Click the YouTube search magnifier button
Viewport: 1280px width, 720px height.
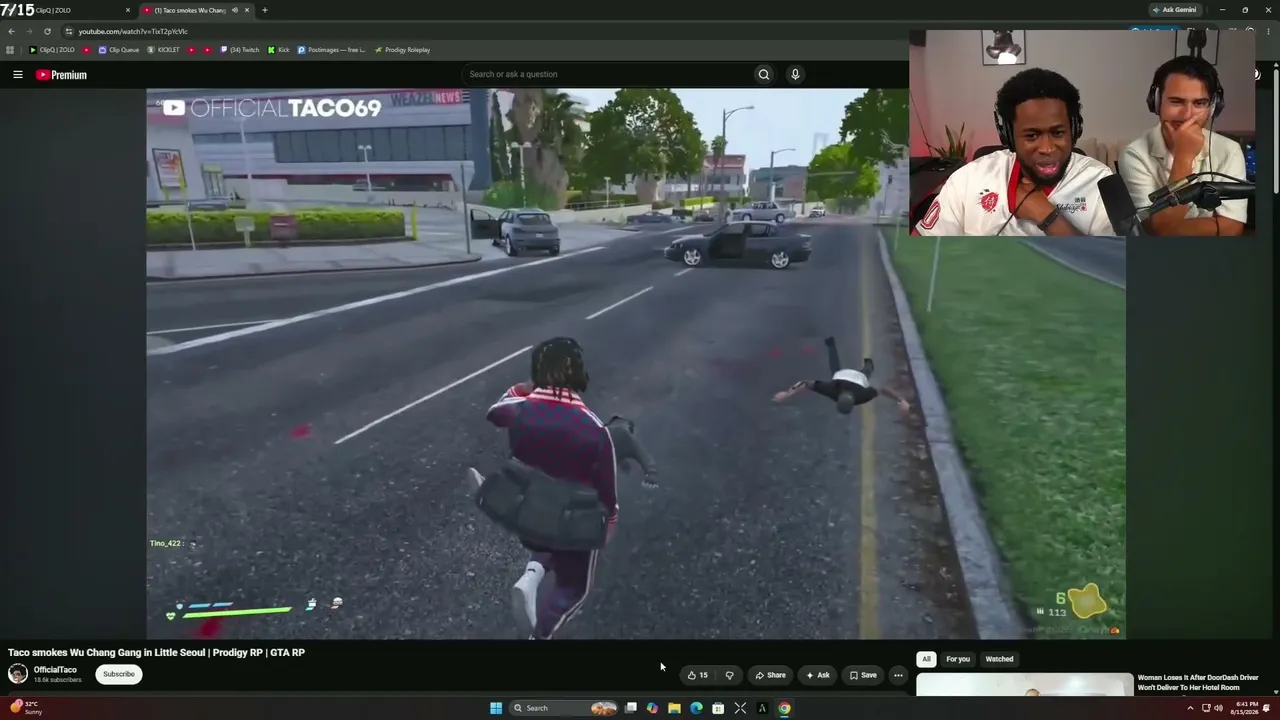(764, 74)
